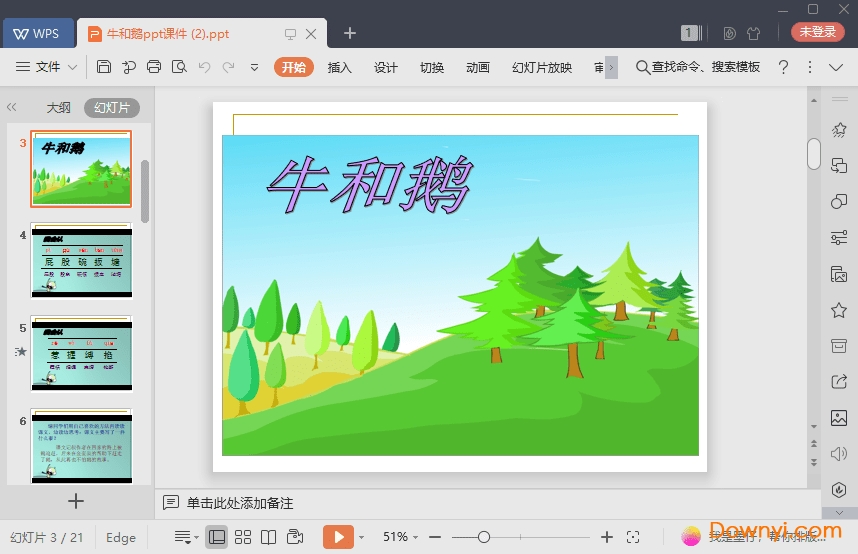Open the properties sliders icon in sidebar
Viewport: 858px width, 554px height.
click(839, 238)
